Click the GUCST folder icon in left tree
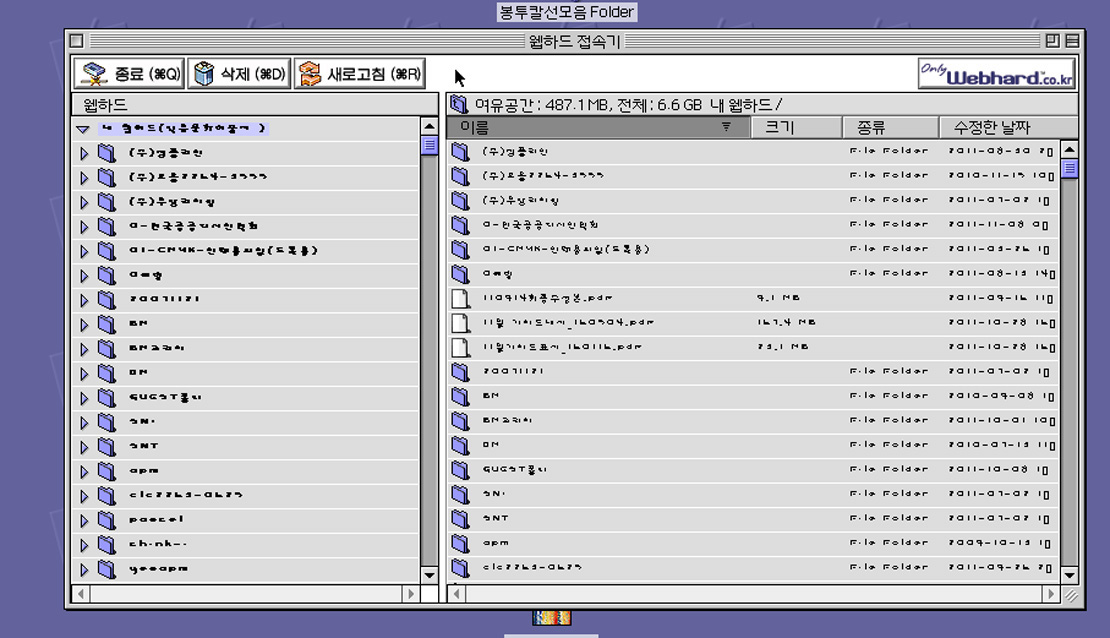 (107, 398)
